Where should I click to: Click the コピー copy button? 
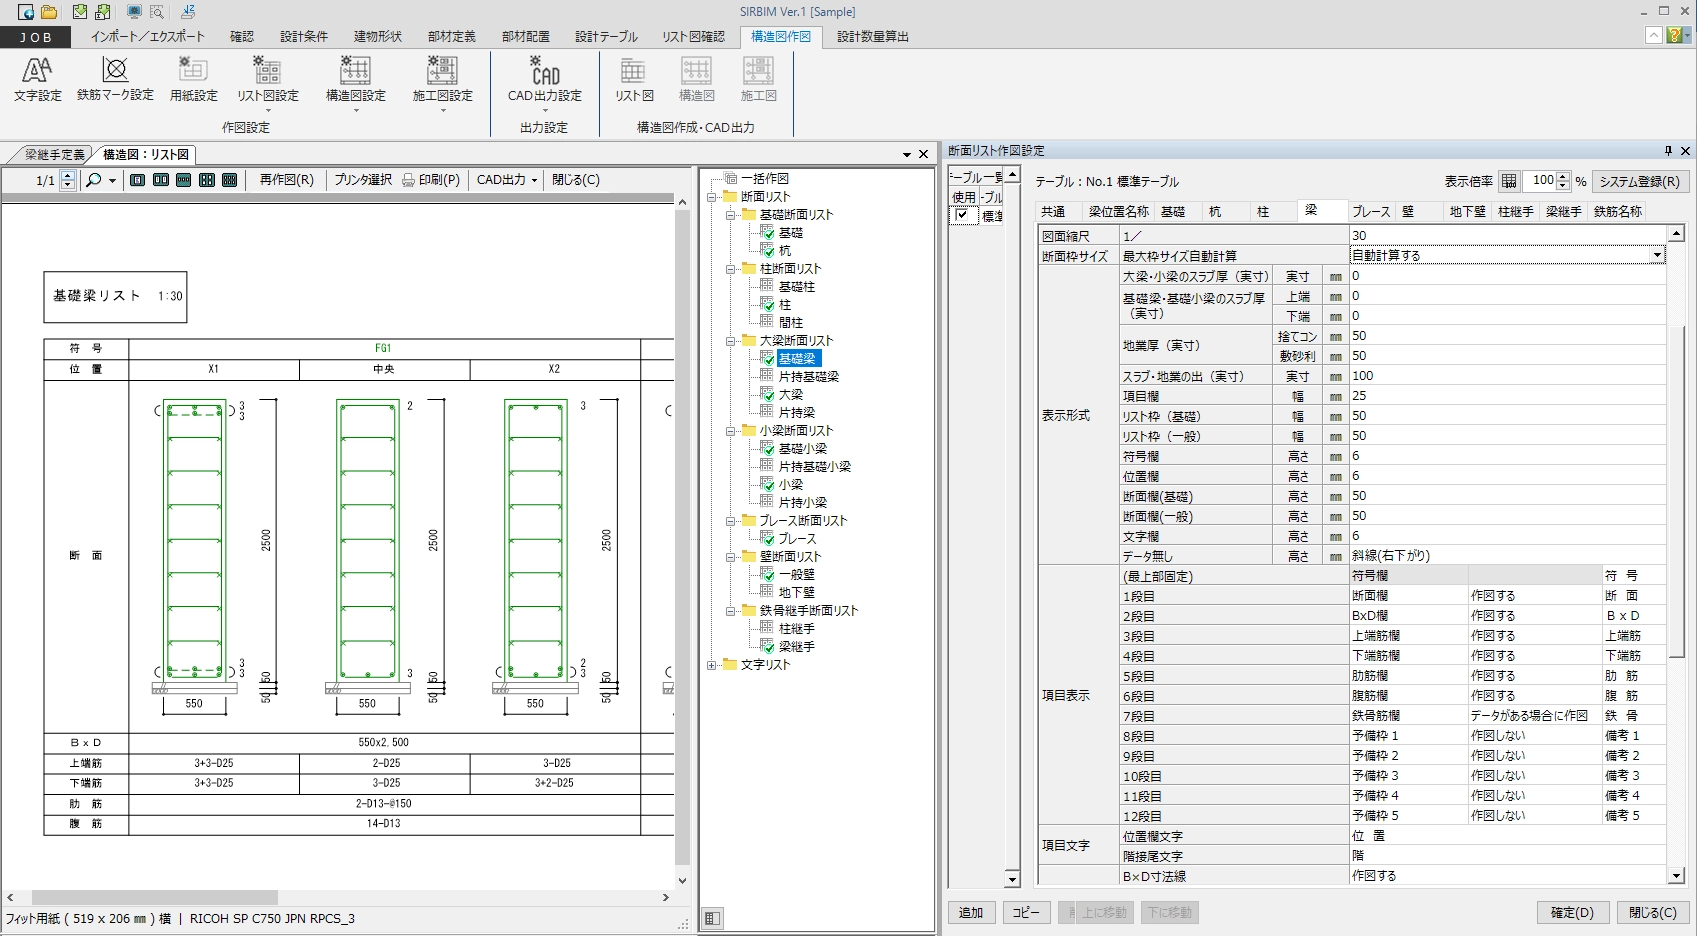coord(1026,912)
